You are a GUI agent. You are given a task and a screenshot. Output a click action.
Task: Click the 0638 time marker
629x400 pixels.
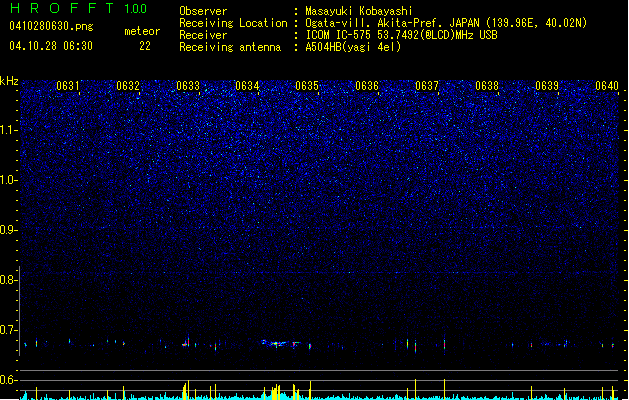pos(487,86)
